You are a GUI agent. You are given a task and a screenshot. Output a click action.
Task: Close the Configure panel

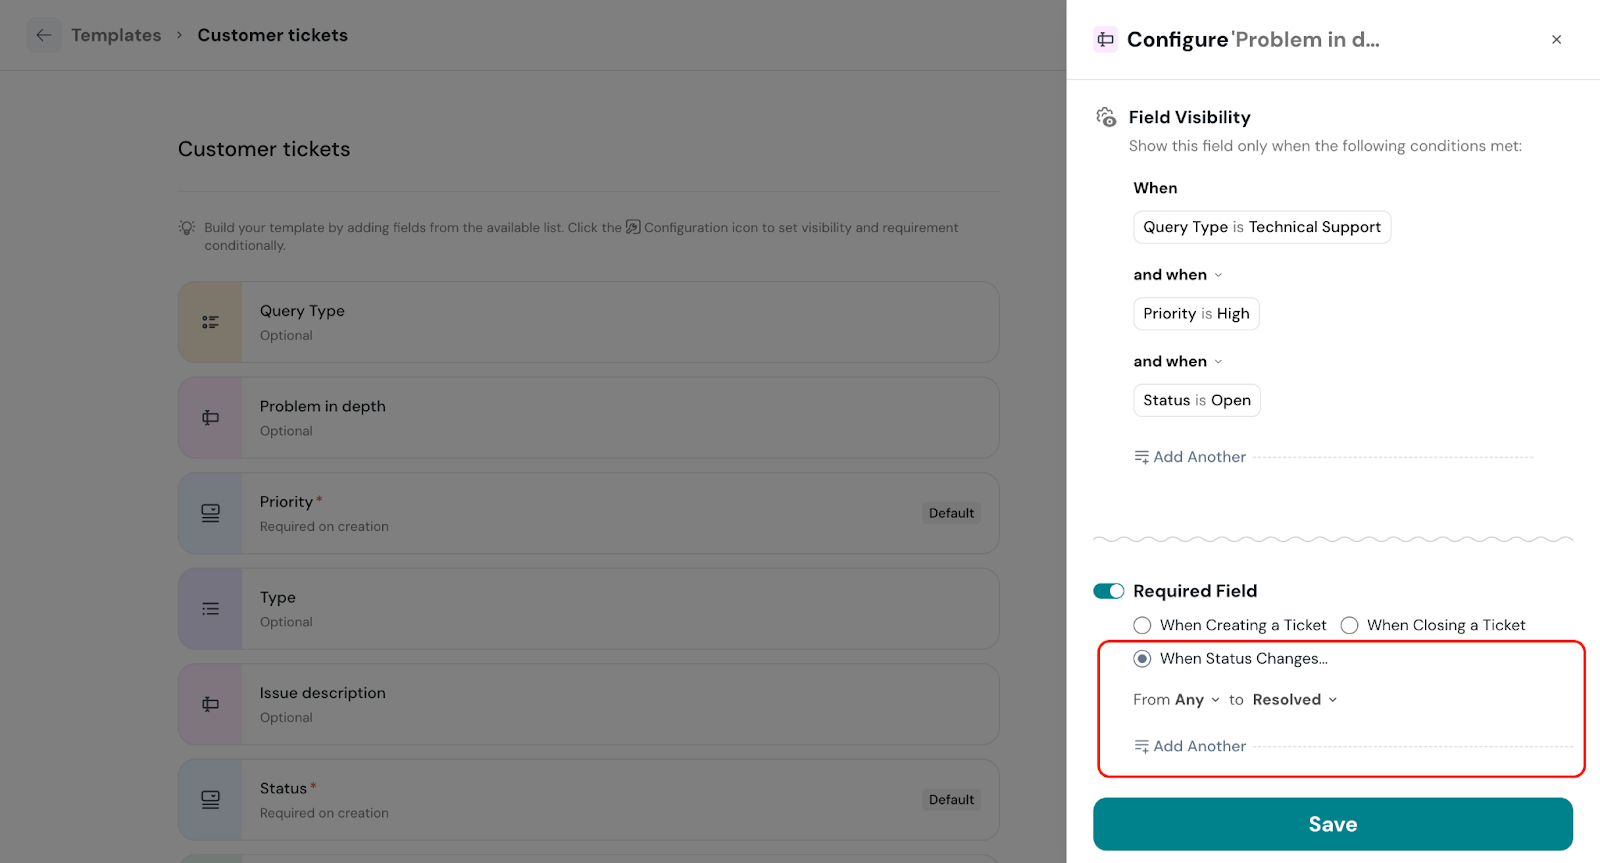(1556, 40)
